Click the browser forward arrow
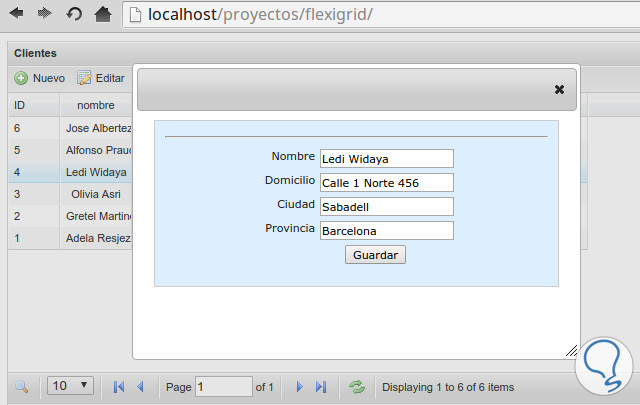 tap(44, 14)
